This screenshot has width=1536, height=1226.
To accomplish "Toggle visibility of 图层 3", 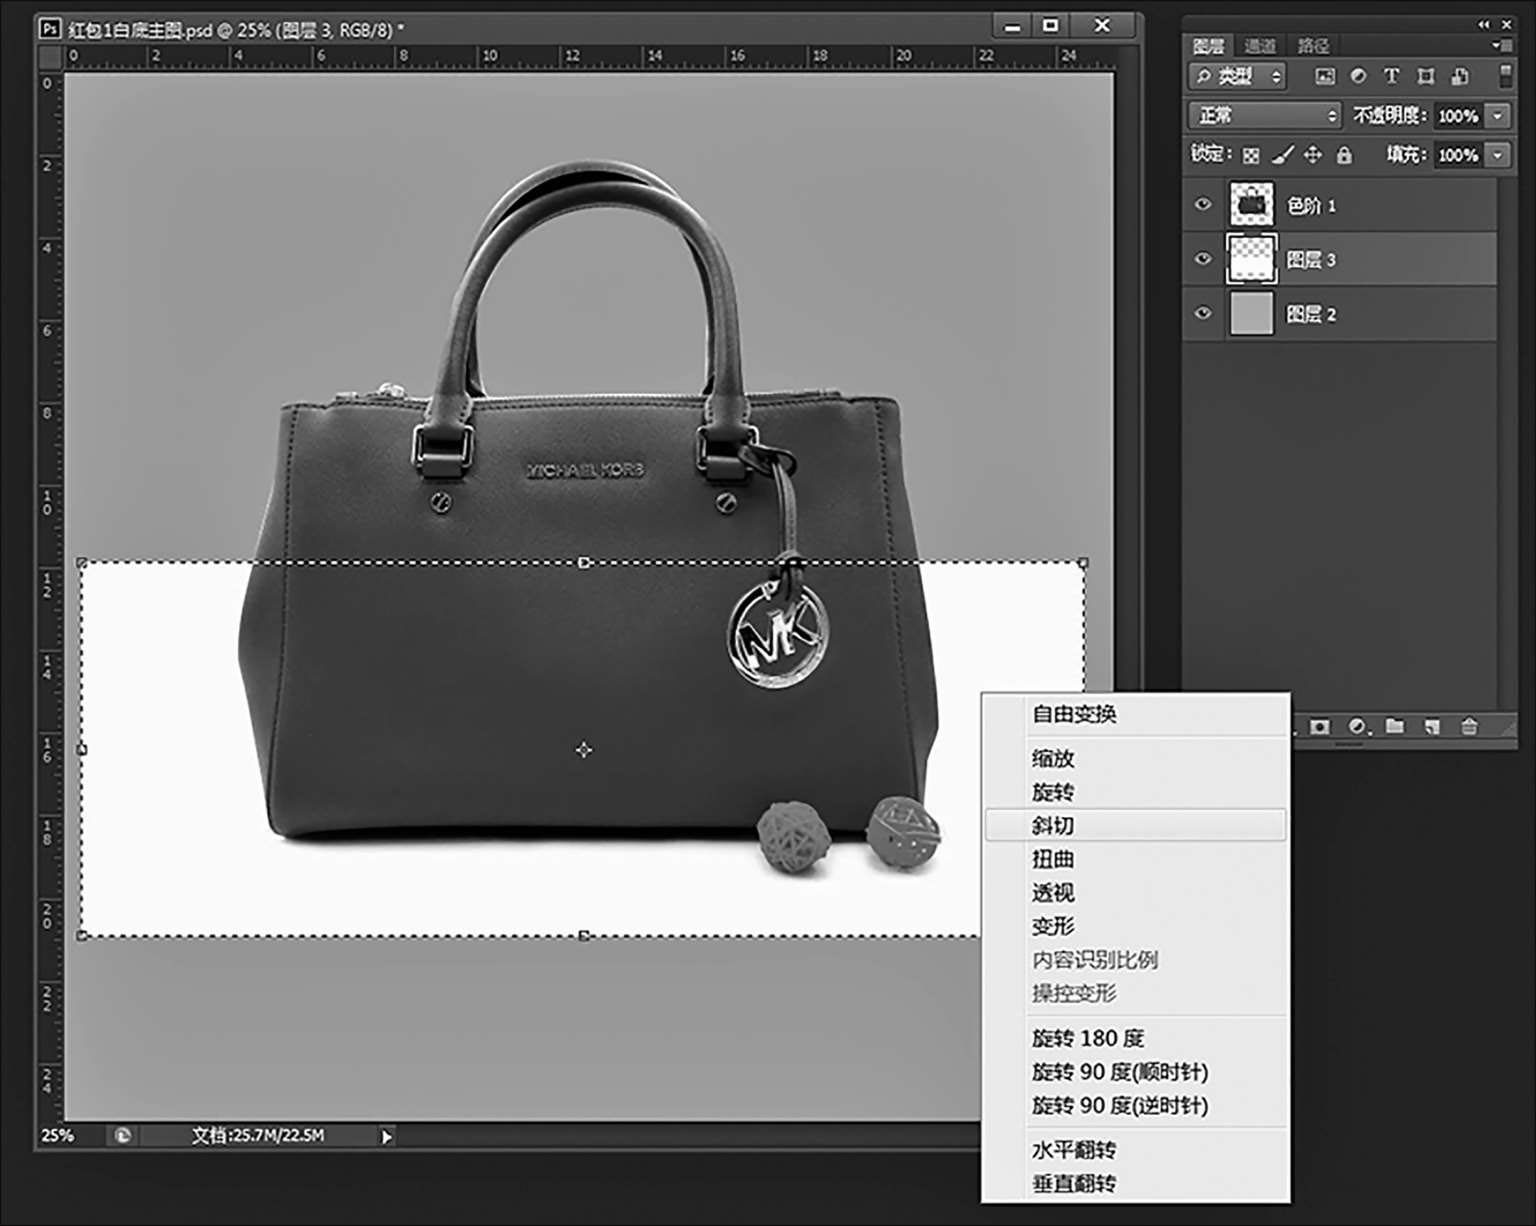I will [1203, 259].
